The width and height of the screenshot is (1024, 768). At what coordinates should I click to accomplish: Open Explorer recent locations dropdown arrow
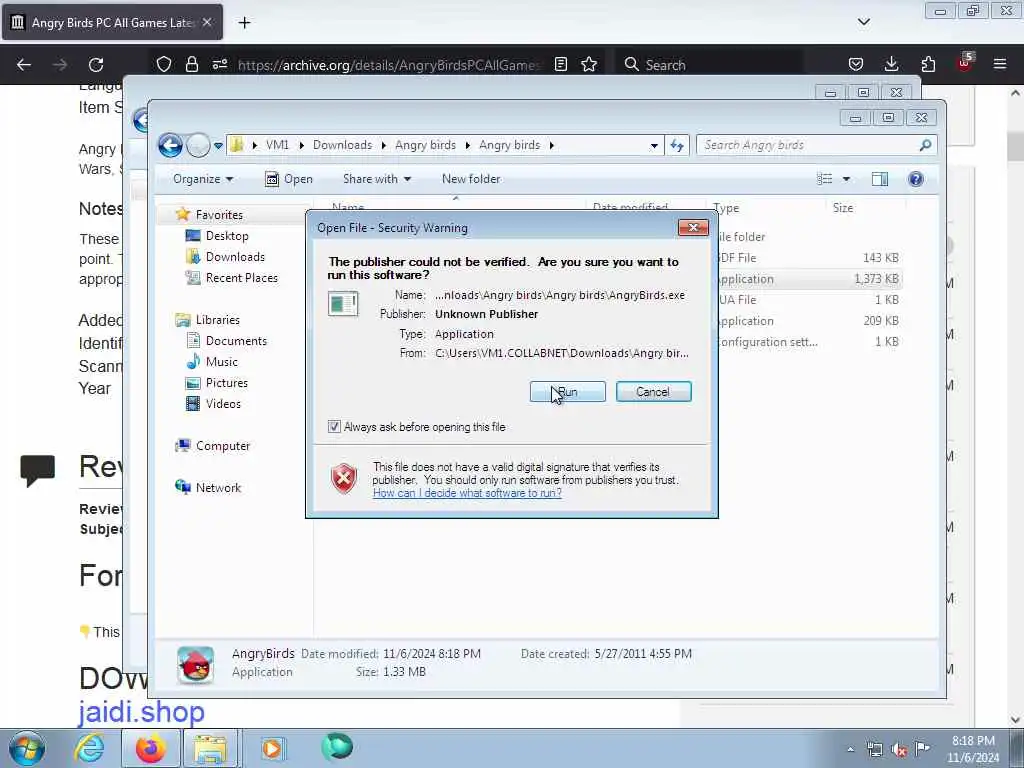[x=218, y=146]
